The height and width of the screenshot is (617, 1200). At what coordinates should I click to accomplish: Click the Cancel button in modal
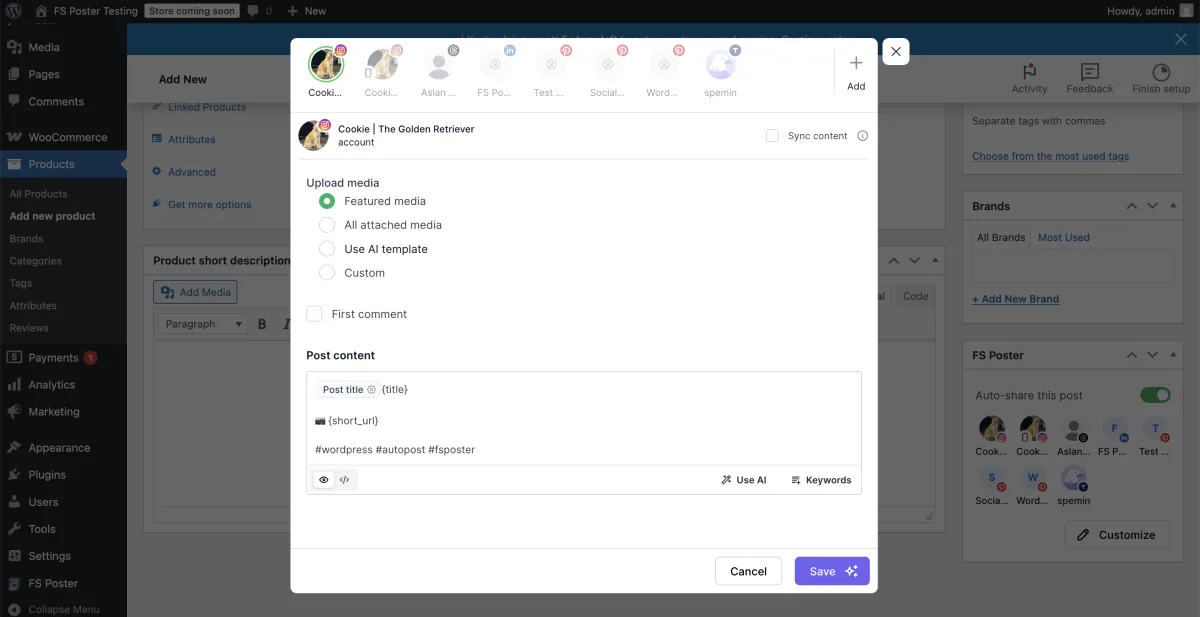748,571
